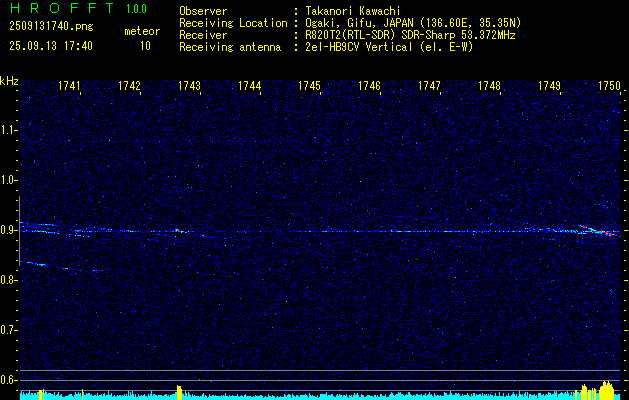Click observer name Takanori Kawachi

353,11
